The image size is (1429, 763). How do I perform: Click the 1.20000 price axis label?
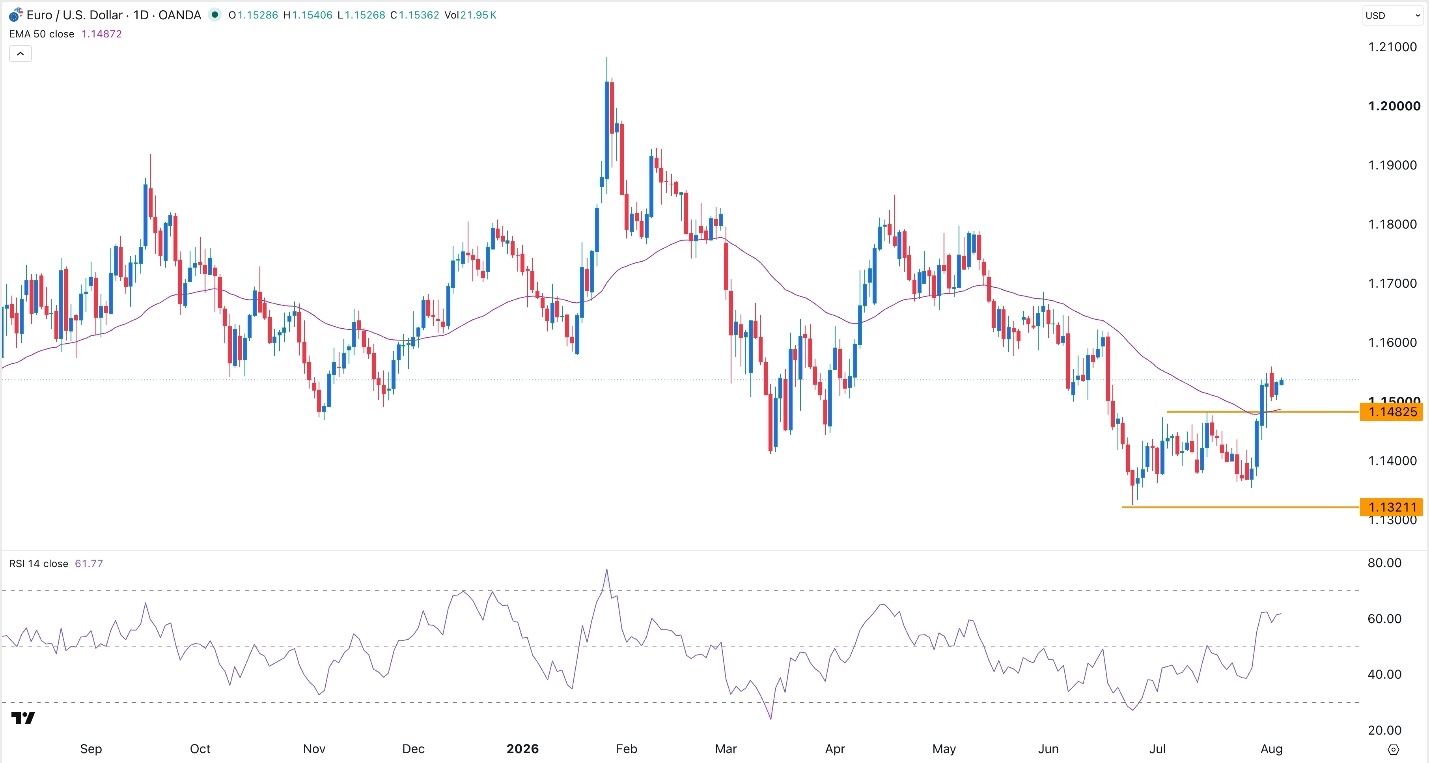pyautogui.click(x=1395, y=106)
